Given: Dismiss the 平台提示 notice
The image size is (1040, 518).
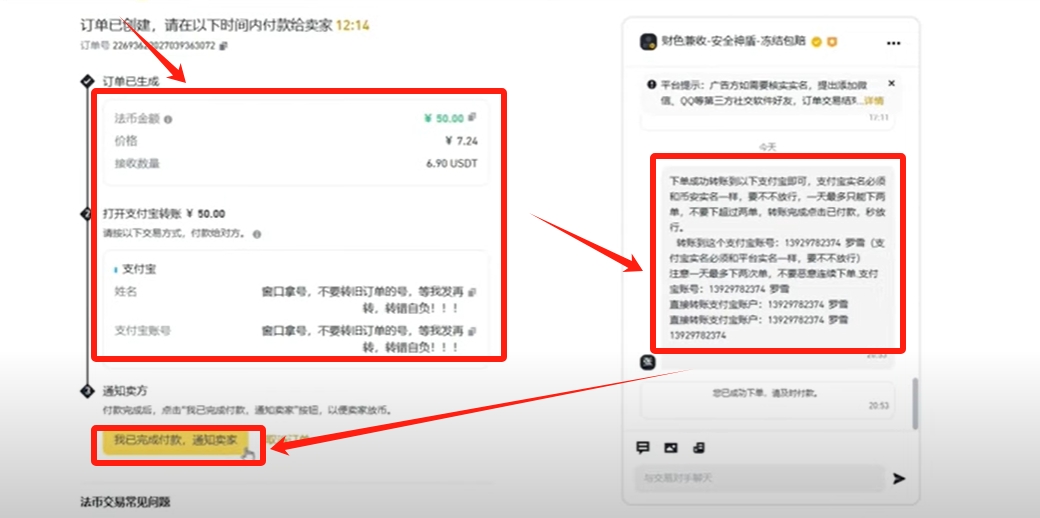Looking at the screenshot, I should pos(891,84).
